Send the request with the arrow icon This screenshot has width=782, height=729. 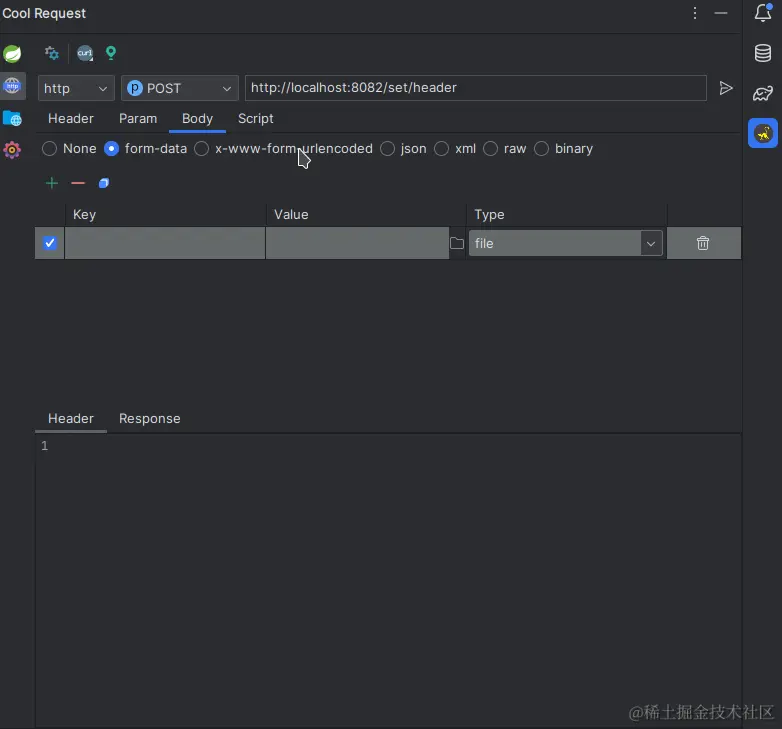click(726, 88)
